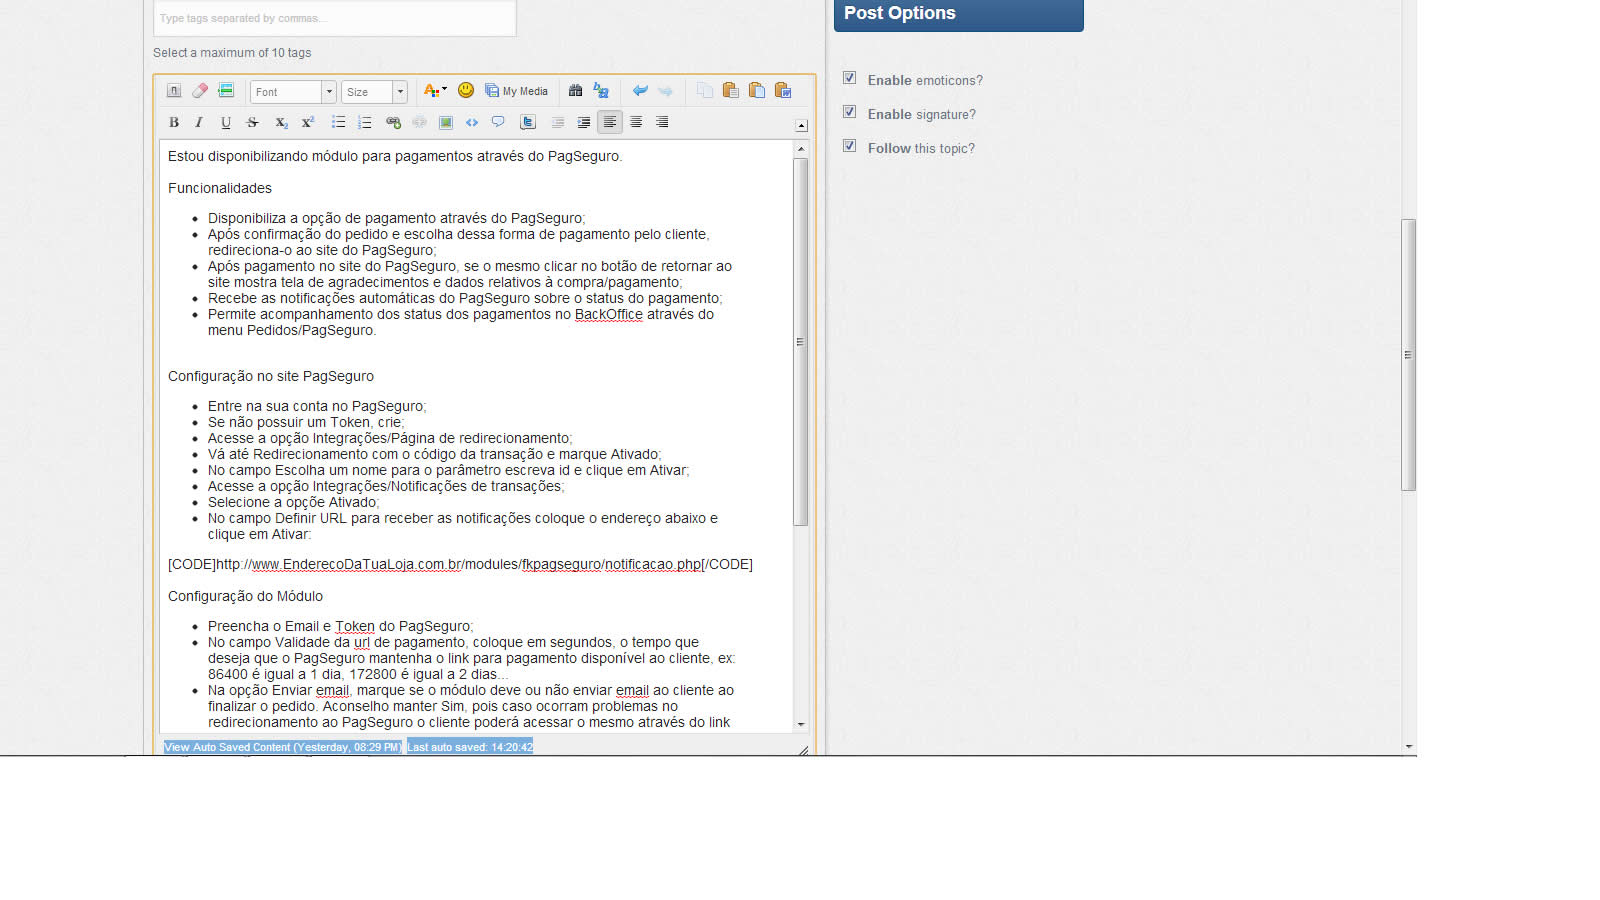Click the special BBCode insert icon
The height and width of the screenshot is (900, 1600).
(x=226, y=91)
